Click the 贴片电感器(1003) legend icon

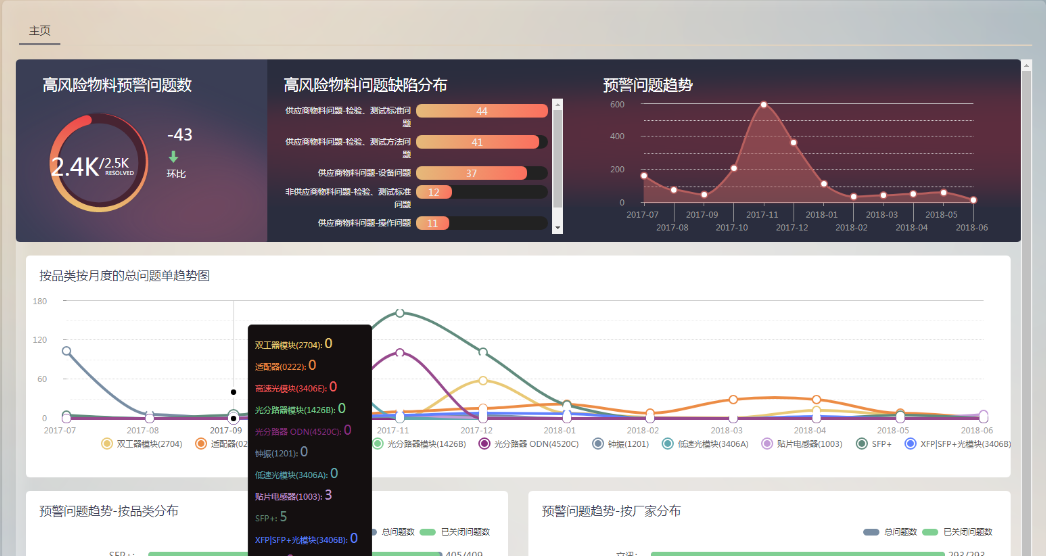coord(767,444)
